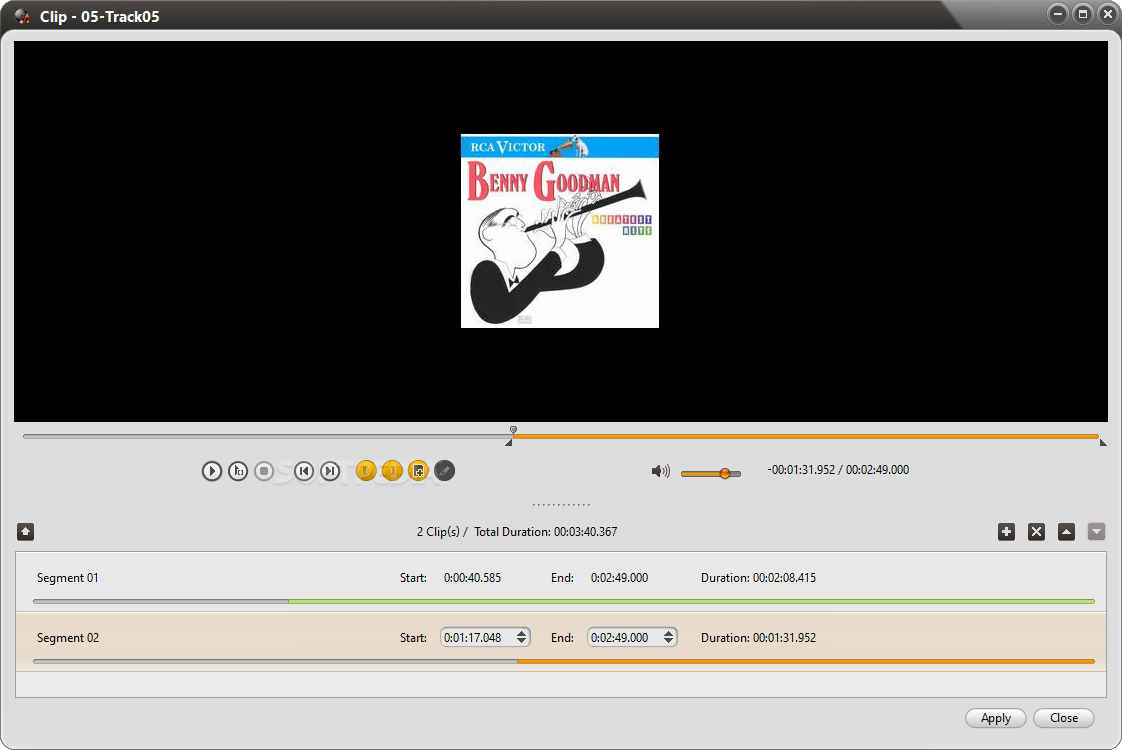Click the dark edit pencil icon

click(x=444, y=471)
